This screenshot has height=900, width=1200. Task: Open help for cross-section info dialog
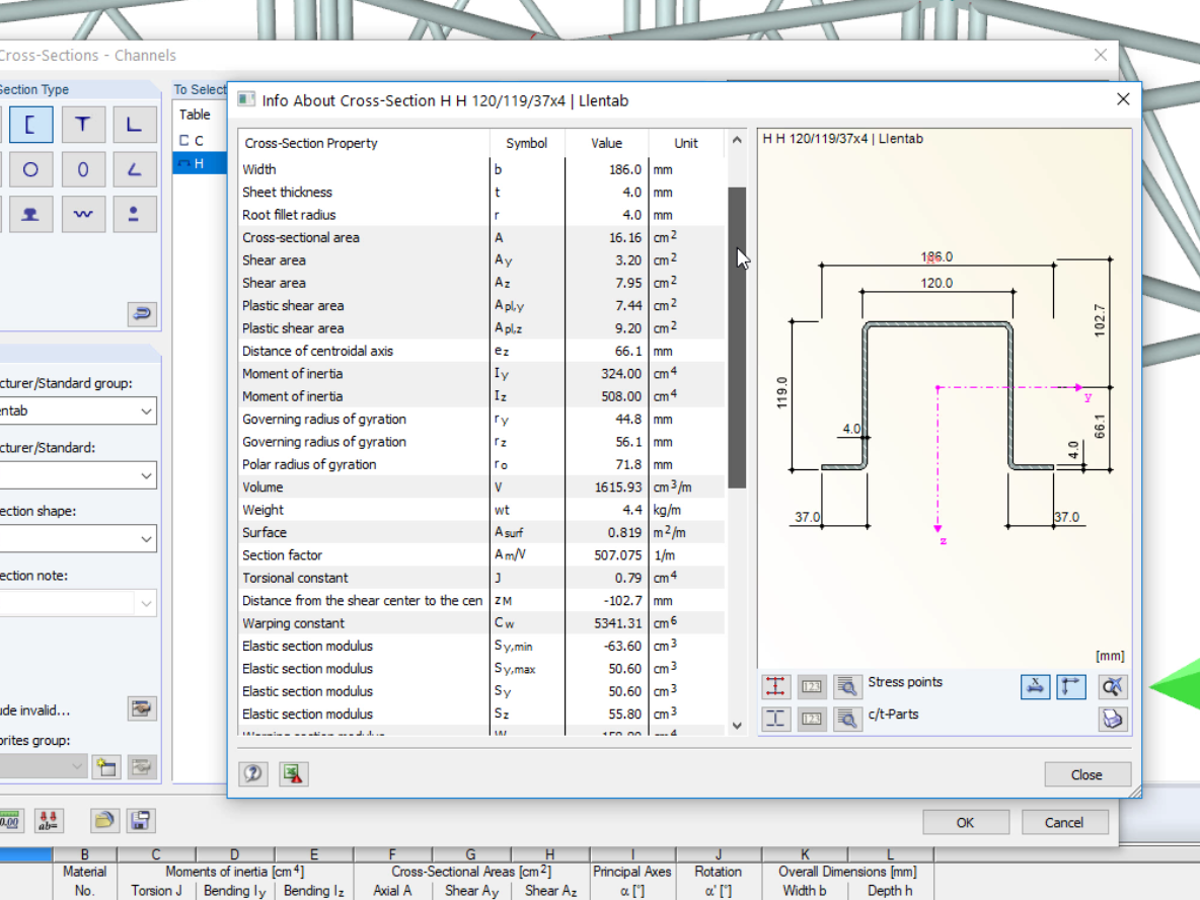pyautogui.click(x=253, y=773)
